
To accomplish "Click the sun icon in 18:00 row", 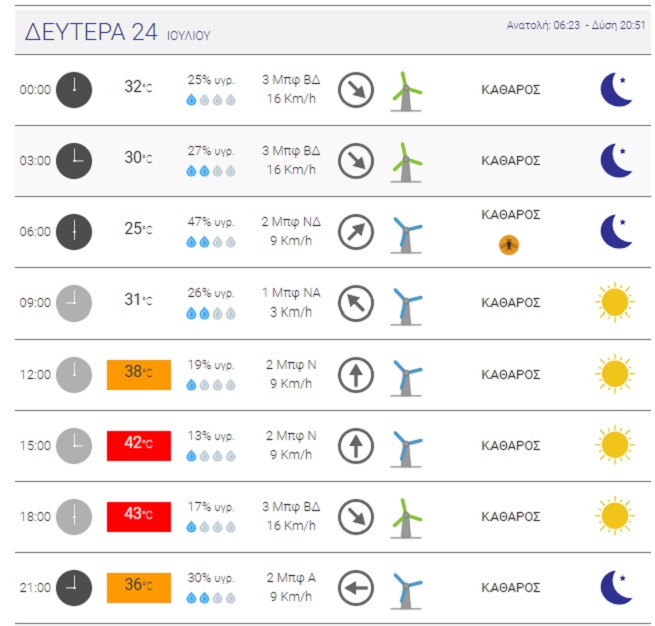I will (x=615, y=516).
